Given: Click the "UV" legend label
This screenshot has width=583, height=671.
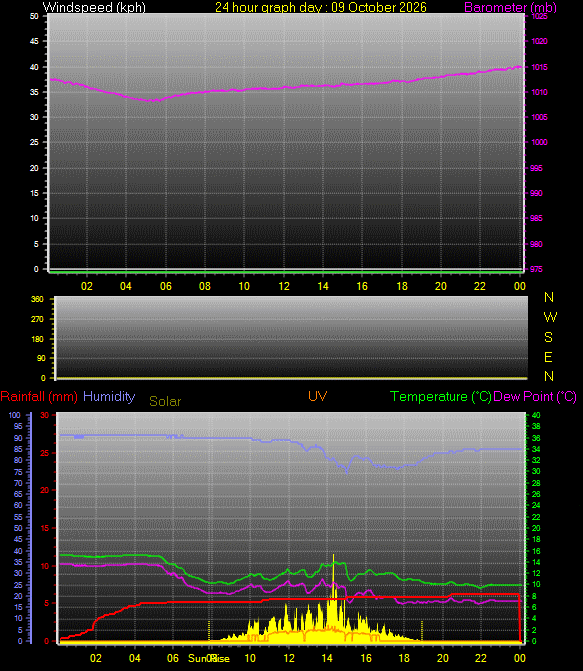Looking at the screenshot, I should (x=318, y=396).
